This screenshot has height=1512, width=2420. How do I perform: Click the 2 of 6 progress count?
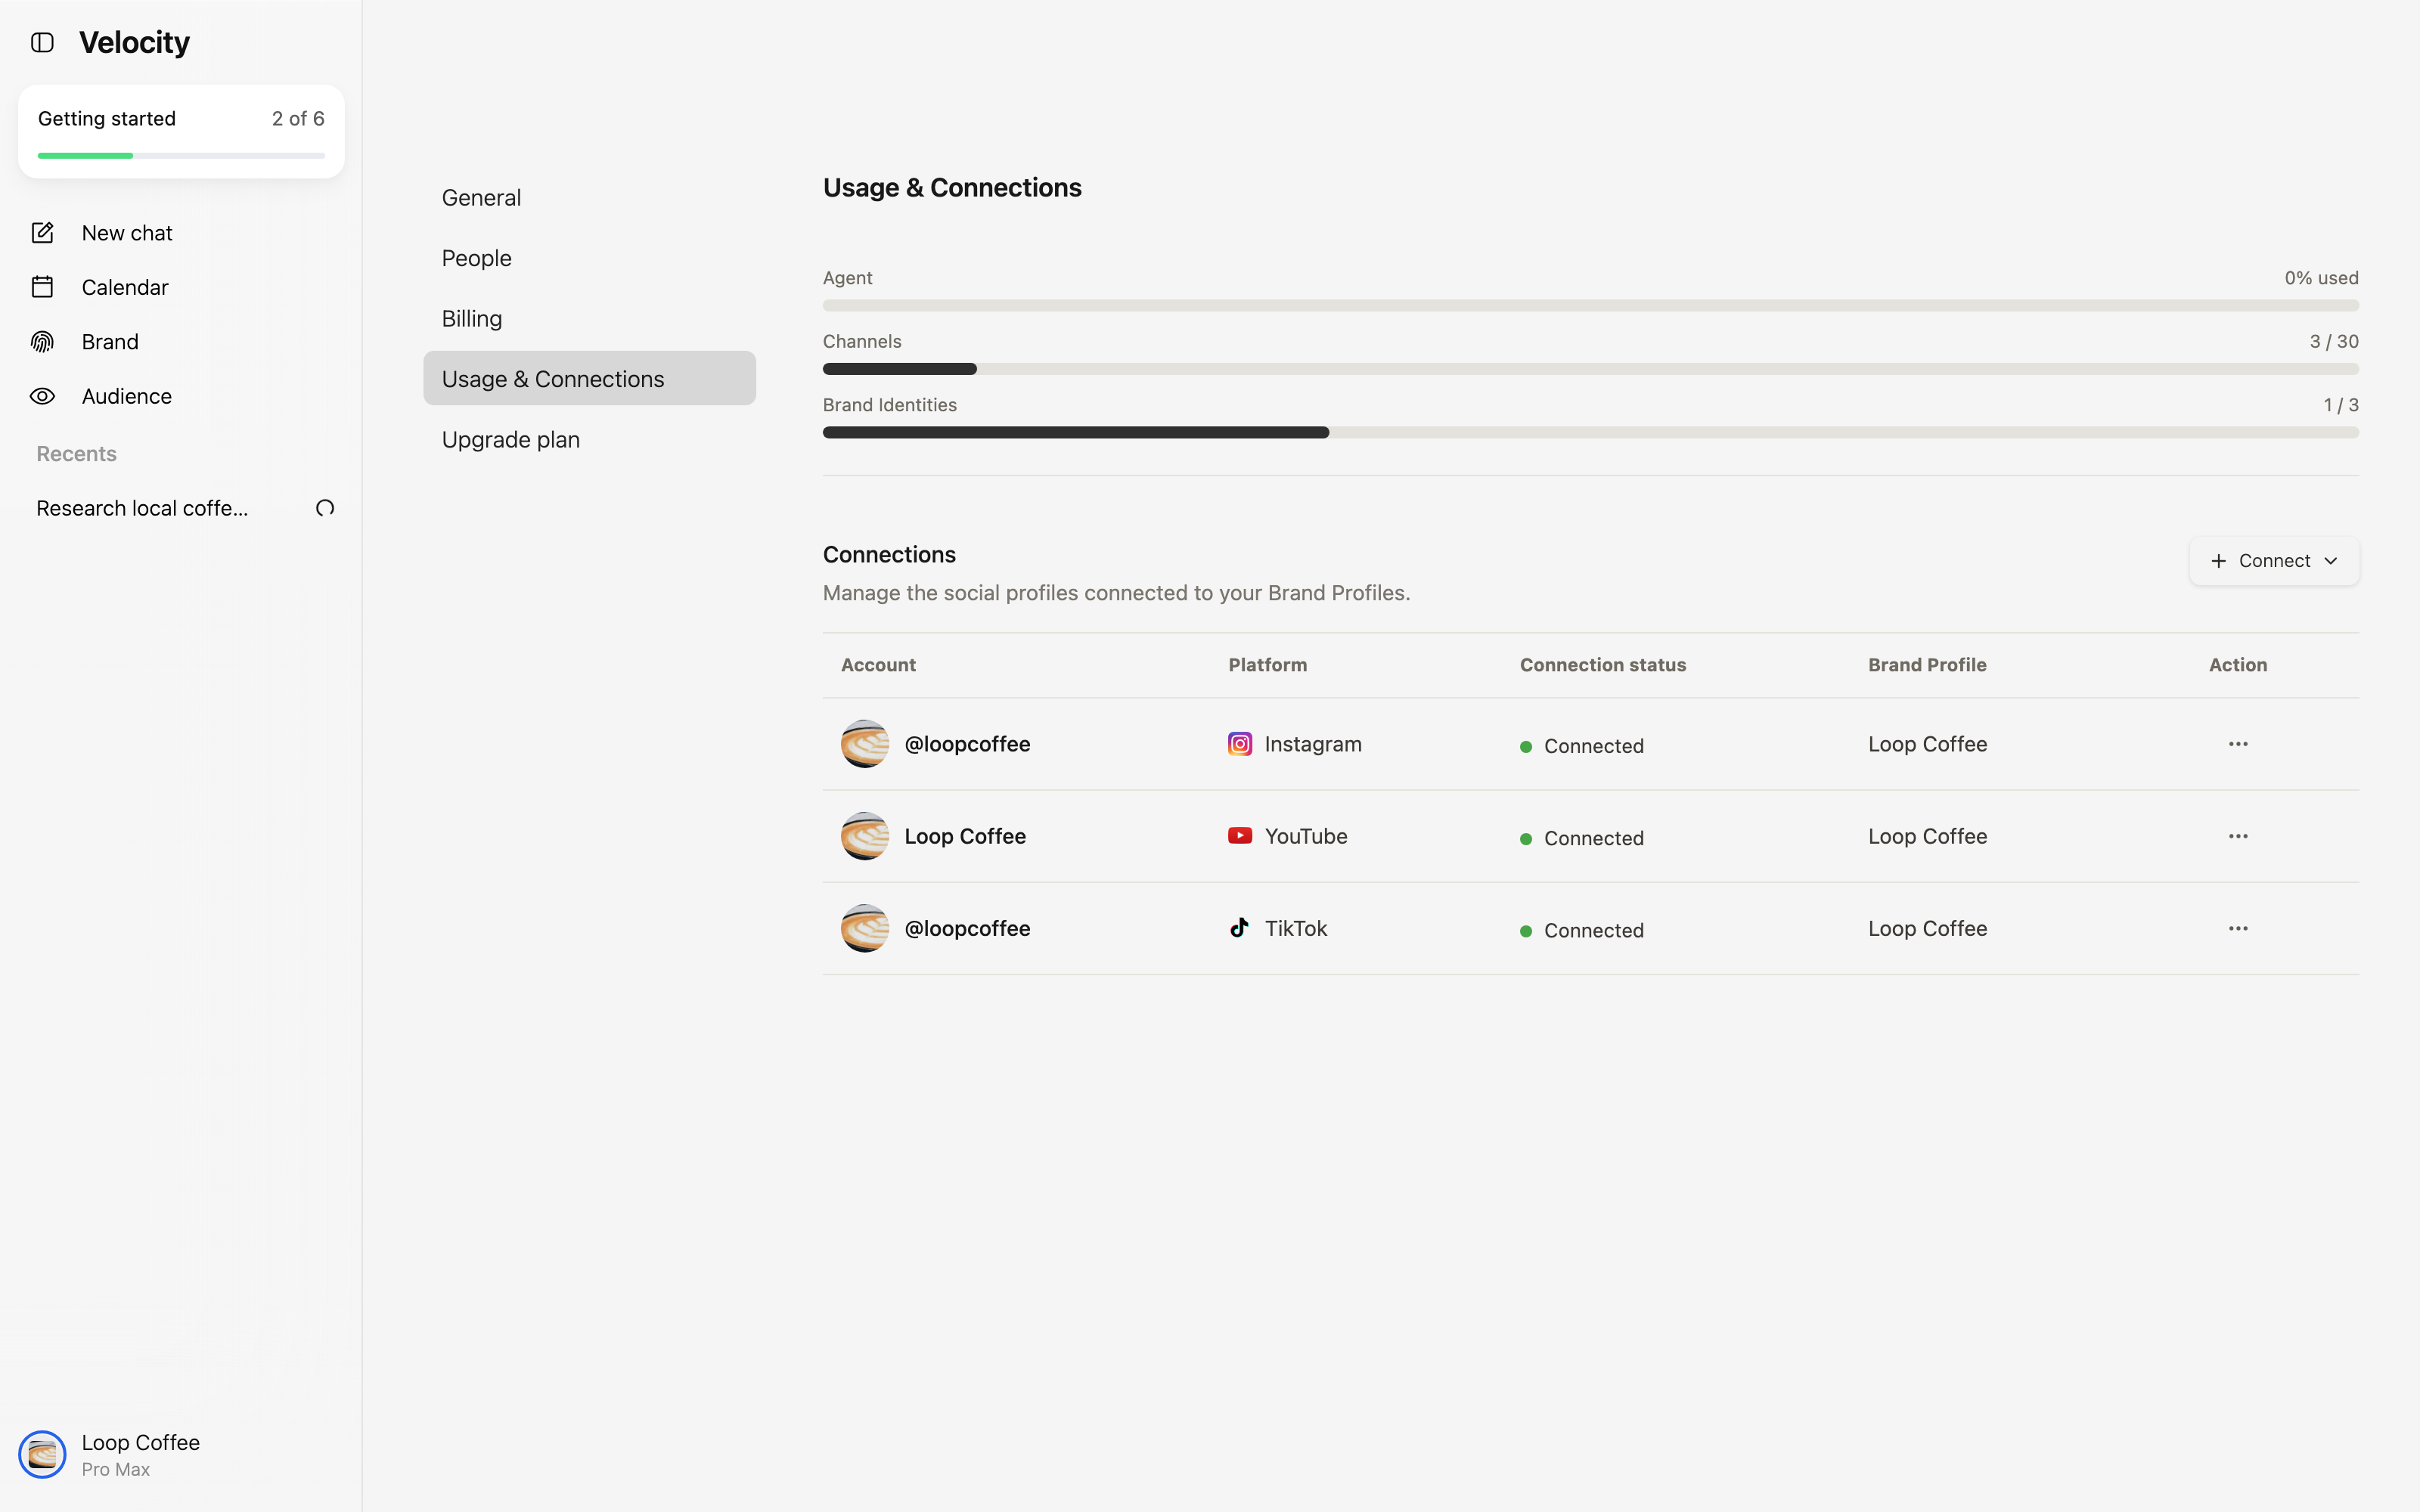[298, 118]
